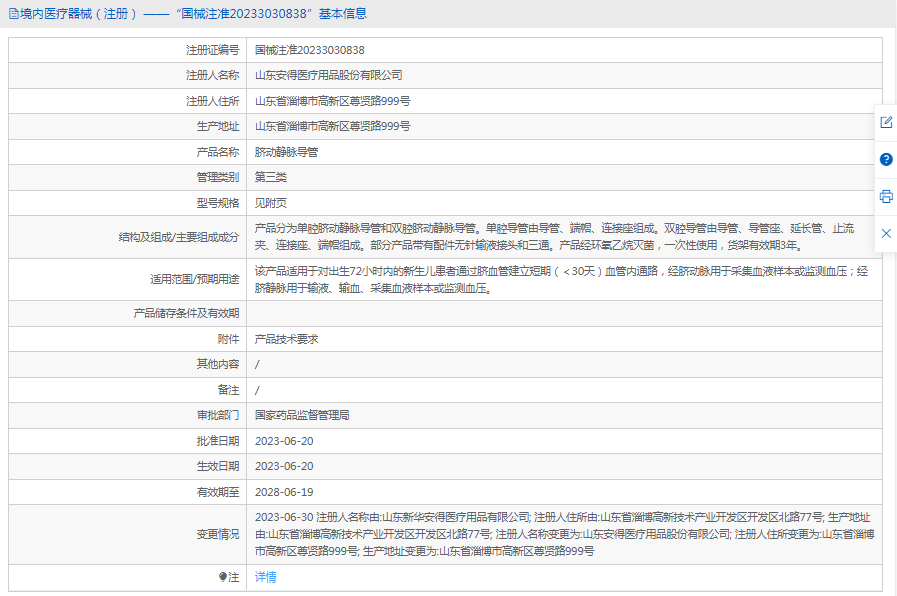Image resolution: width=897 pixels, height=596 pixels.
Task: Open the help question mark icon
Action: coord(886,160)
